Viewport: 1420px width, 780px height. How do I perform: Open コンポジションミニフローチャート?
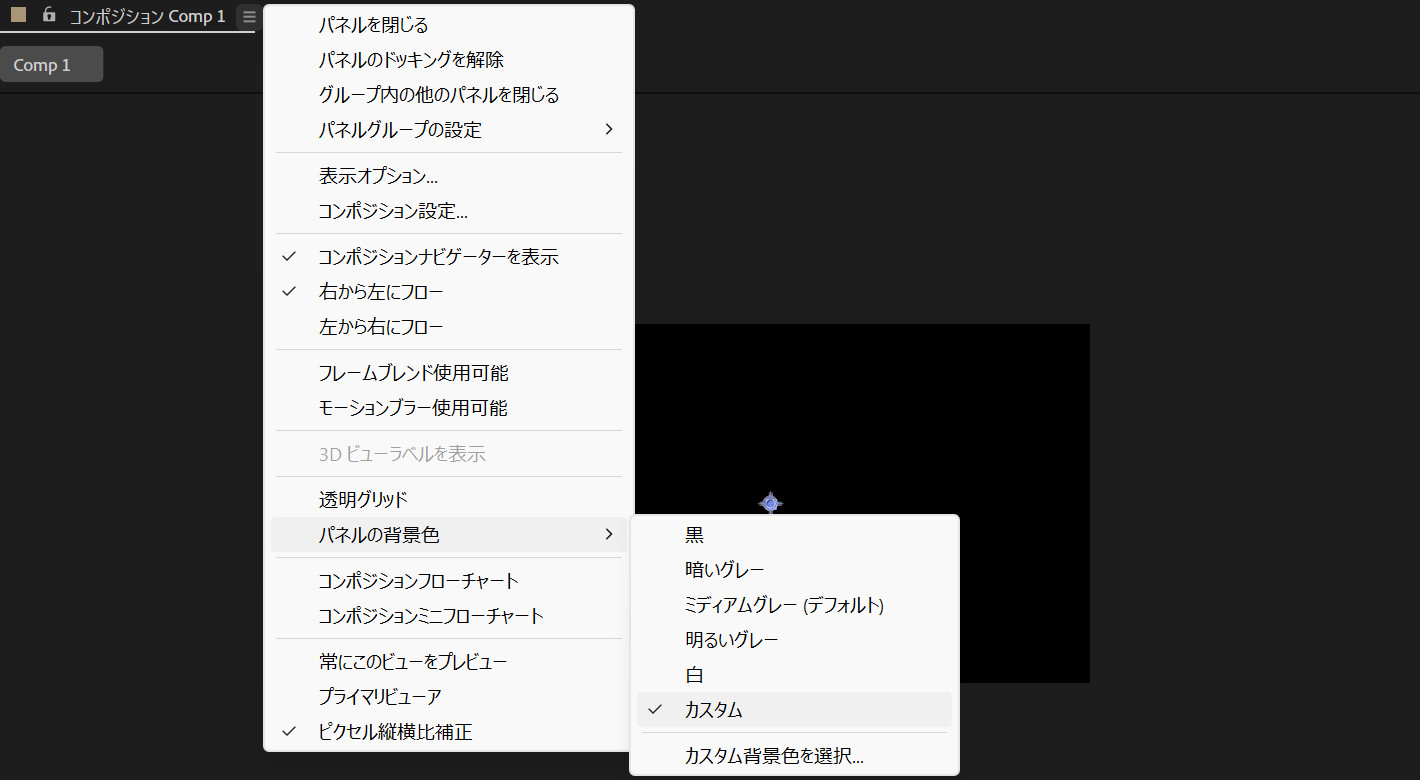448,616
